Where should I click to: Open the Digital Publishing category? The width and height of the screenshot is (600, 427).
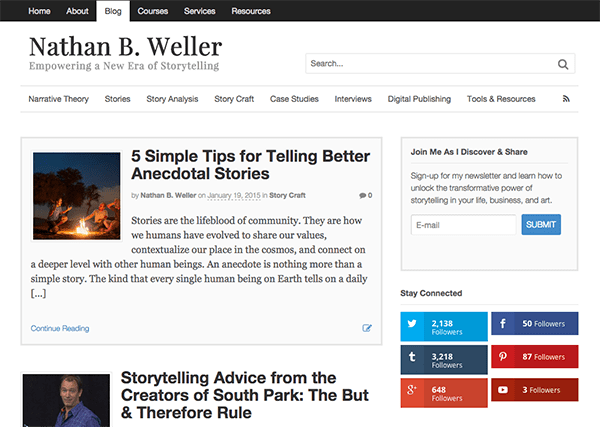(x=419, y=99)
